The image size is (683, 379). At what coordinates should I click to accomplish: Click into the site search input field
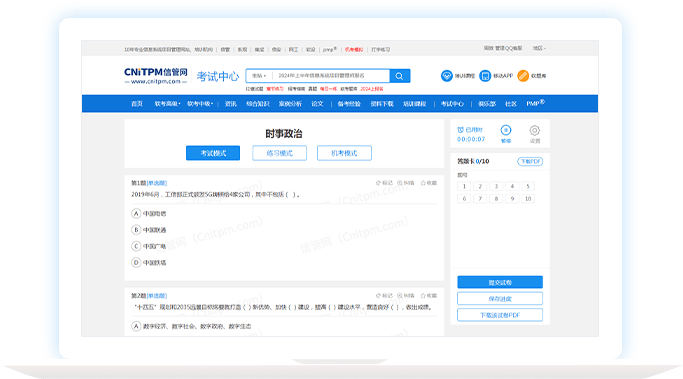[x=331, y=76]
